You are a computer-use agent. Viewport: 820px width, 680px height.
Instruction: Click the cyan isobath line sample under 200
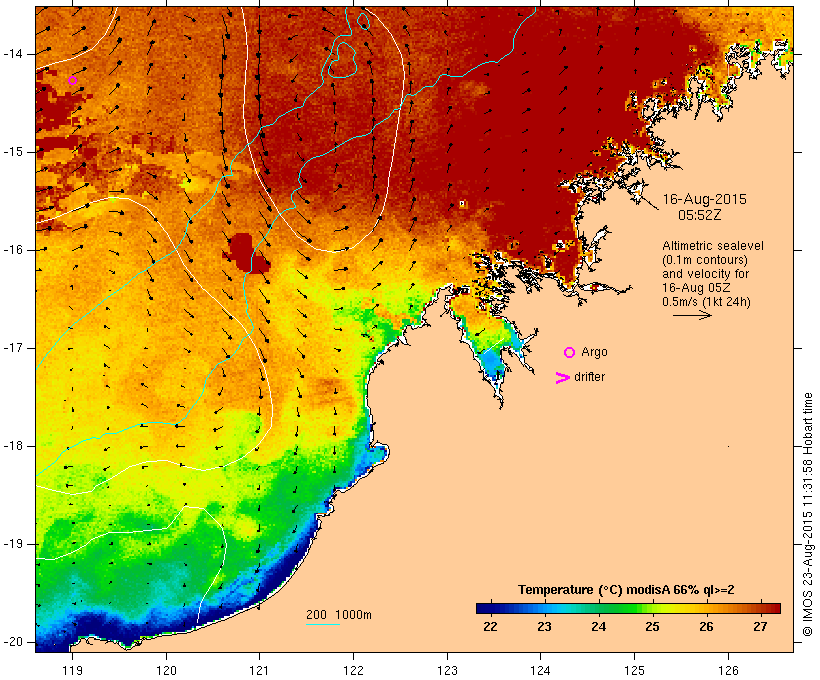click(323, 624)
